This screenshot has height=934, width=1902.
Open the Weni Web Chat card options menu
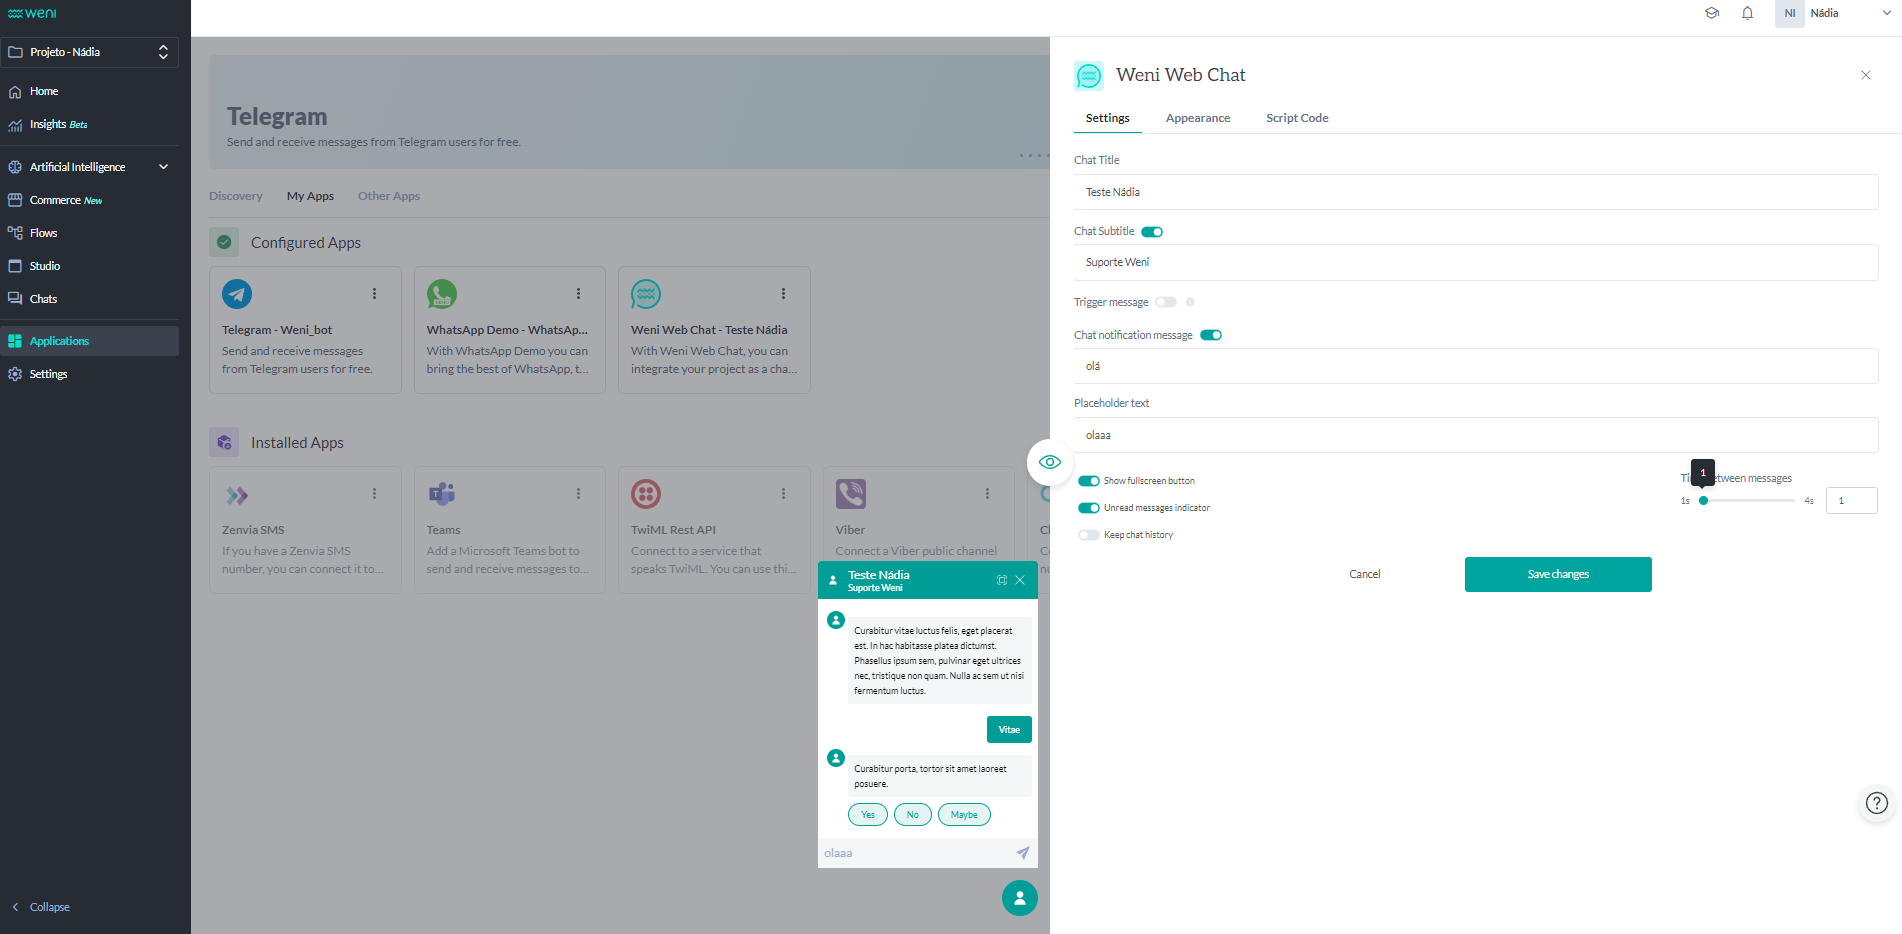click(x=783, y=294)
